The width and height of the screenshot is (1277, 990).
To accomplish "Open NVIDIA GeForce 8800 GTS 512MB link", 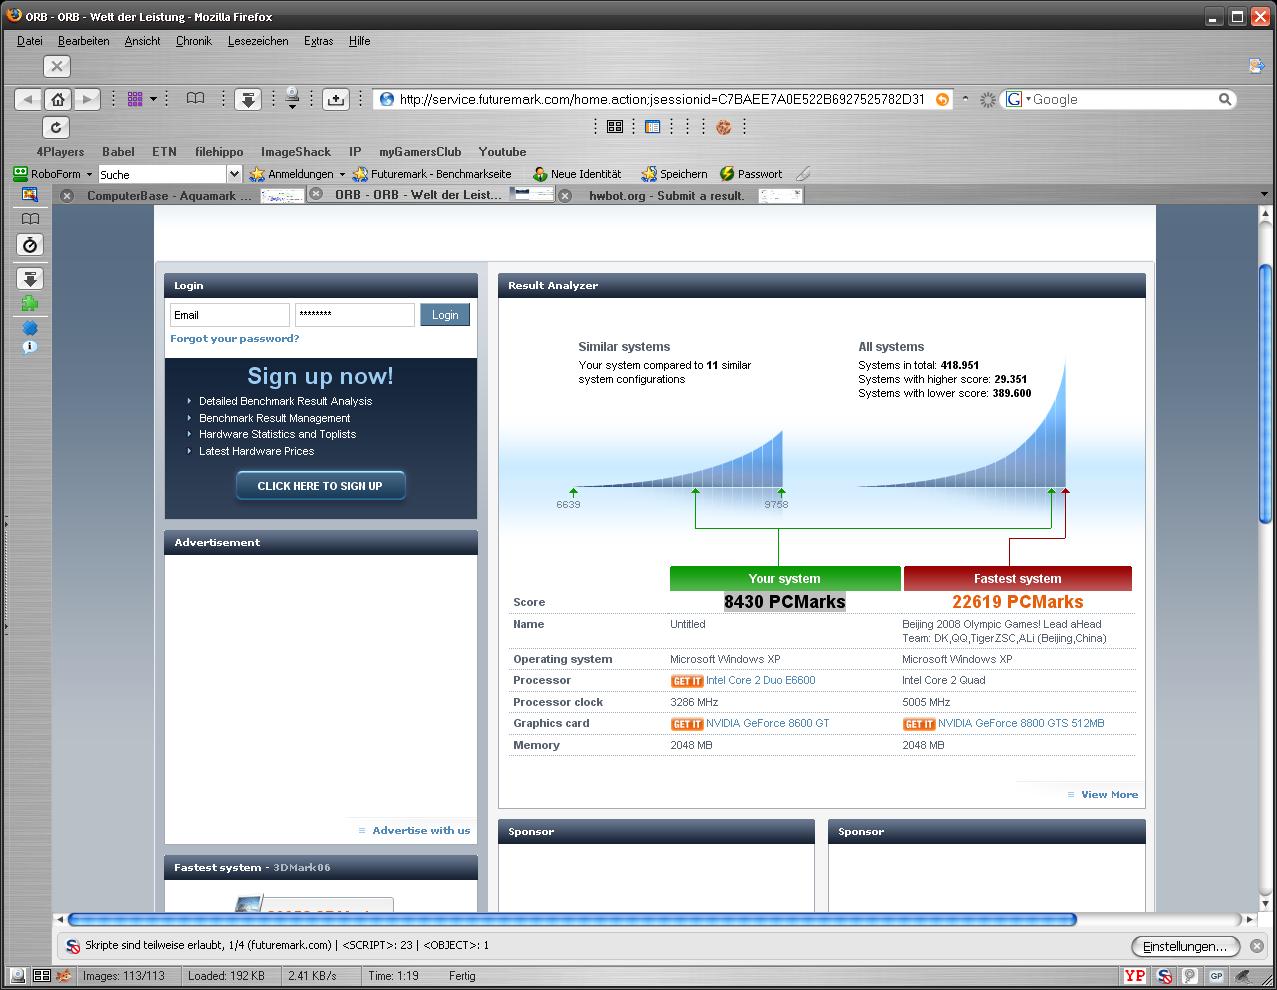I will [1021, 723].
